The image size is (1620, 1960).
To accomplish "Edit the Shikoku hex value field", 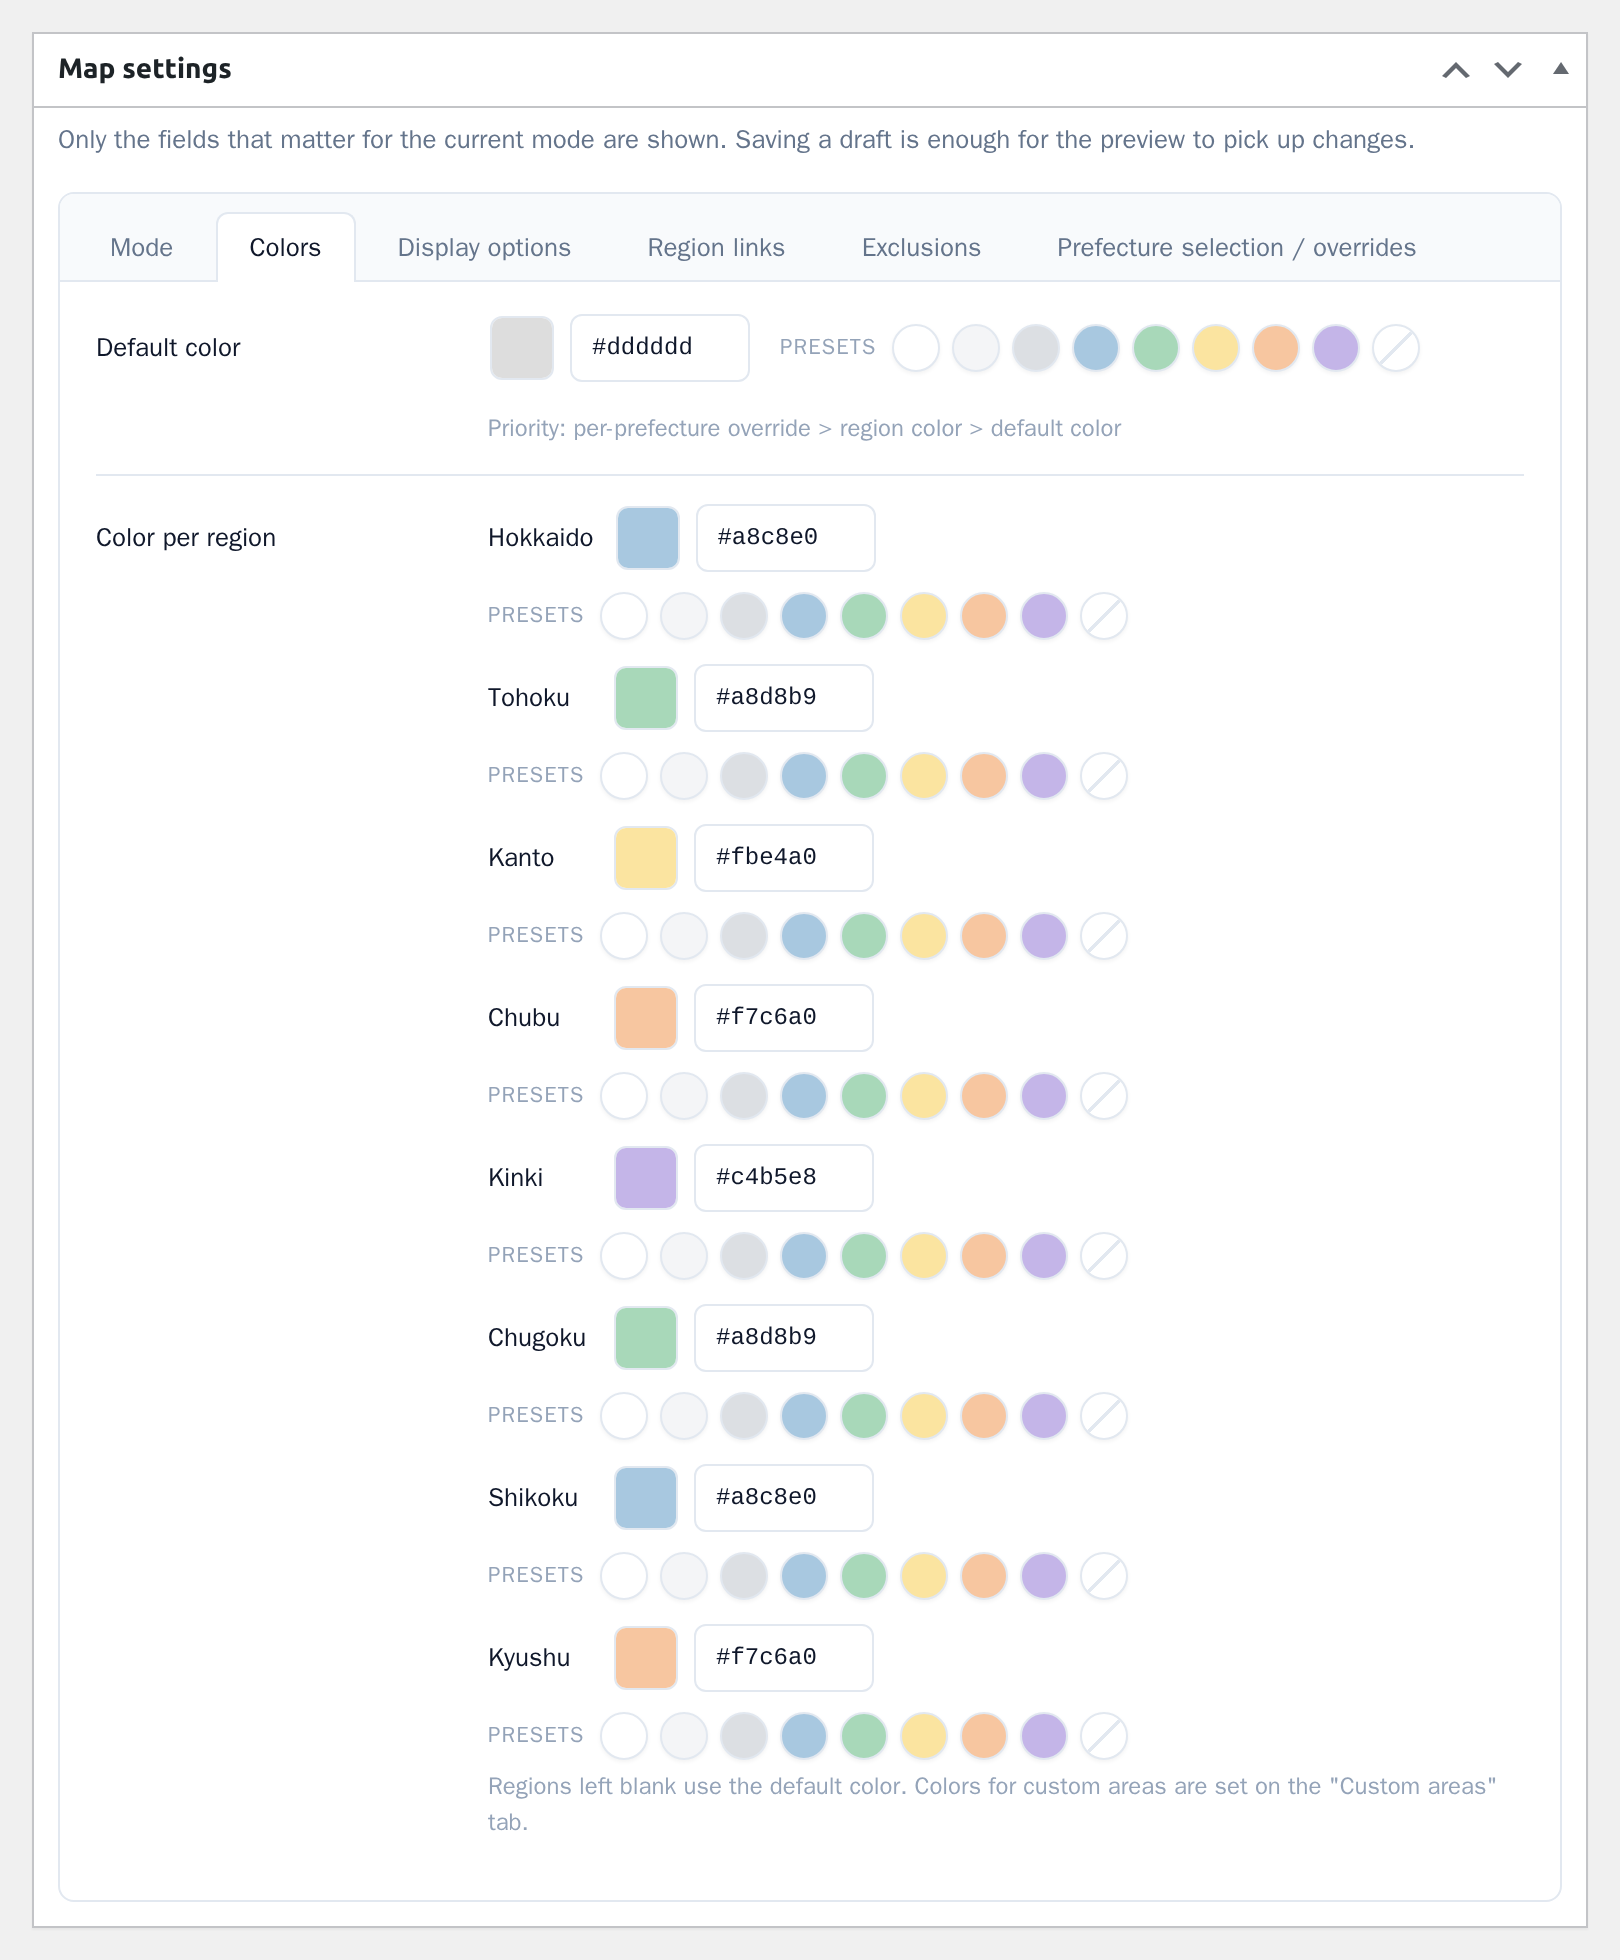I will (x=784, y=1498).
